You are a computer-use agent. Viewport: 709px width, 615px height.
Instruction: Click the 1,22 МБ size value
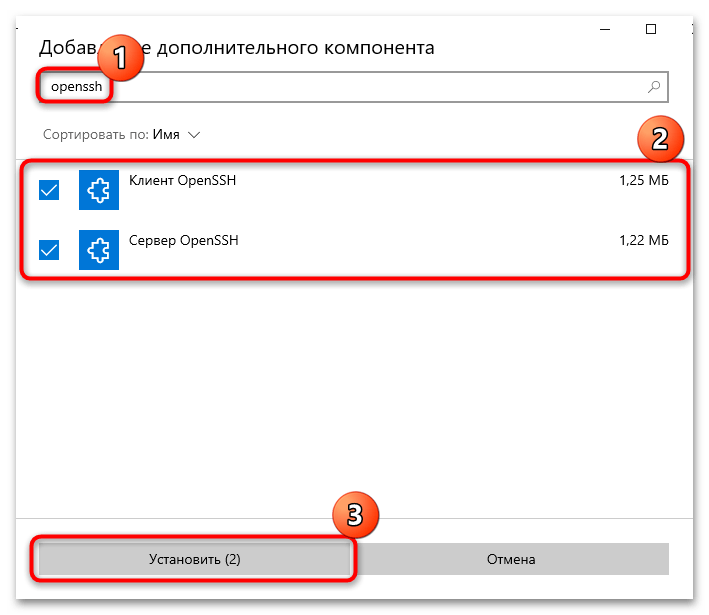[644, 240]
